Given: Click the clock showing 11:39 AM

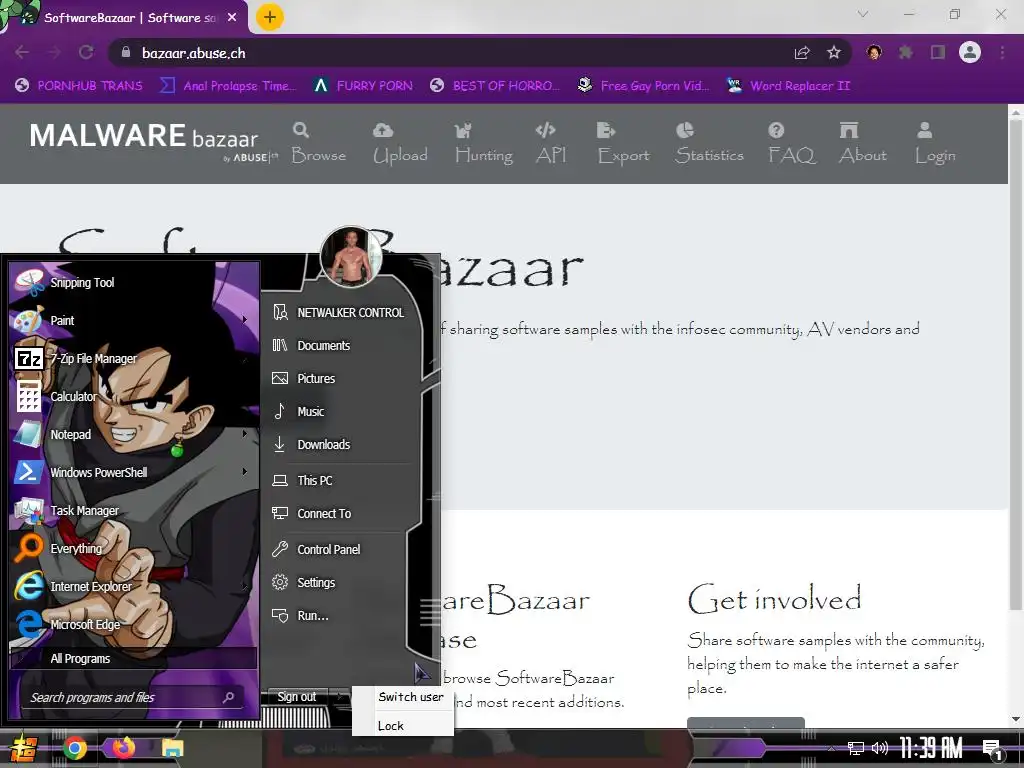Looking at the screenshot, I should click(x=931, y=748).
